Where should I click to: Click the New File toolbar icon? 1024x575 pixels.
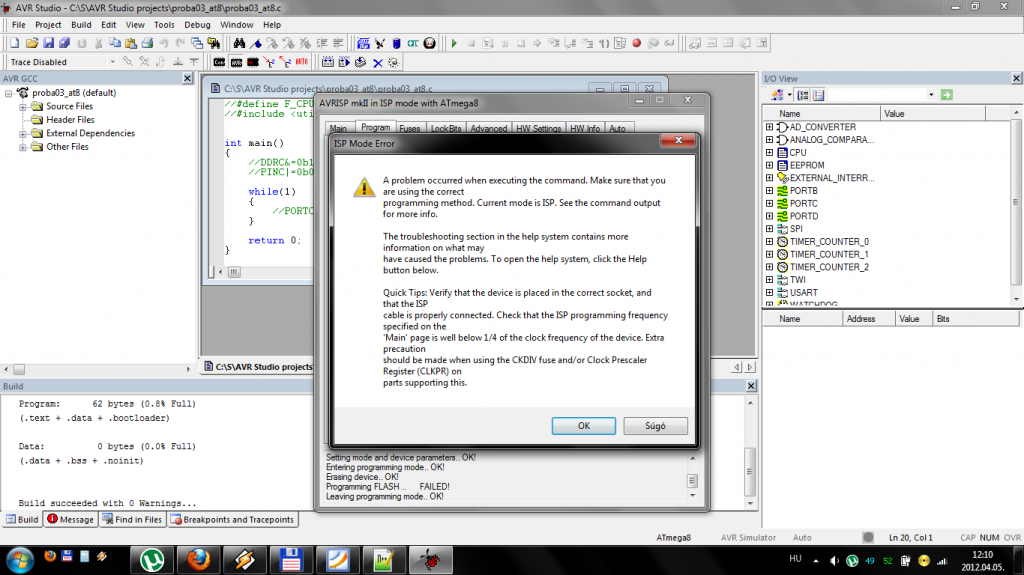click(x=14, y=43)
